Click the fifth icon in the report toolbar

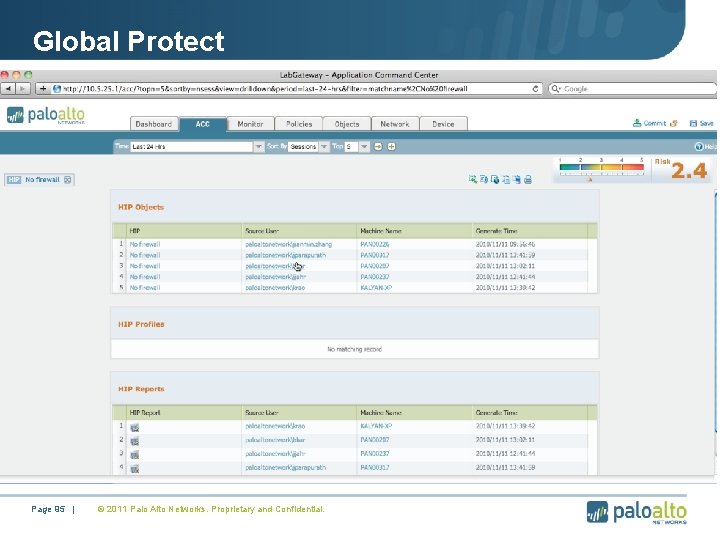pos(517,180)
